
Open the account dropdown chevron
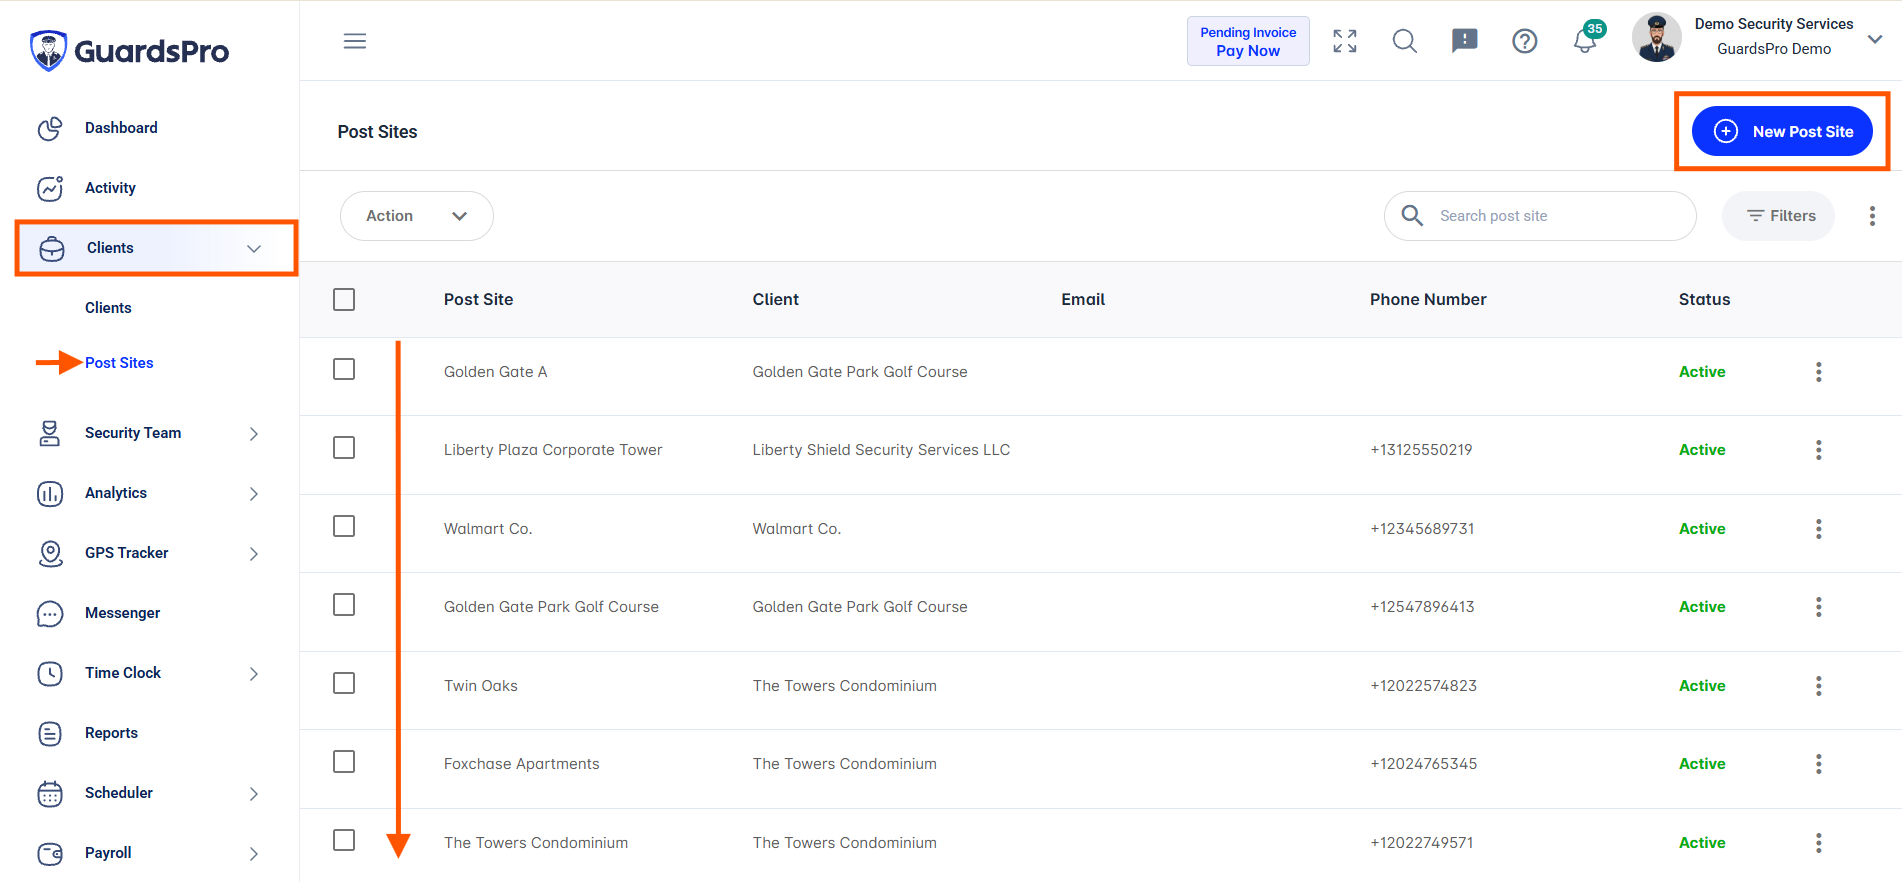[x=1875, y=39]
